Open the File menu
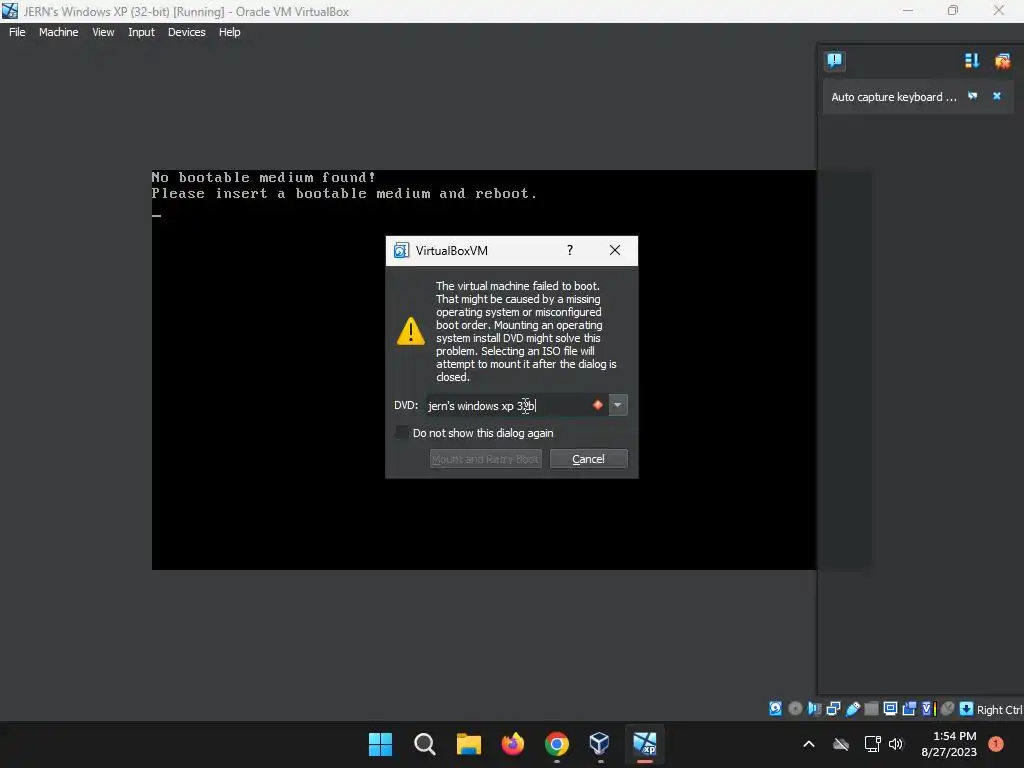Viewport: 1024px width, 768px height. [x=17, y=32]
